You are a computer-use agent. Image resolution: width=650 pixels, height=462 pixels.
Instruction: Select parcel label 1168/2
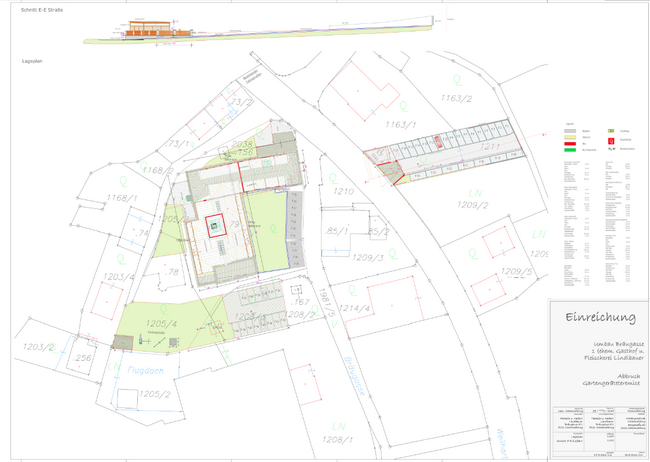[x=158, y=170]
